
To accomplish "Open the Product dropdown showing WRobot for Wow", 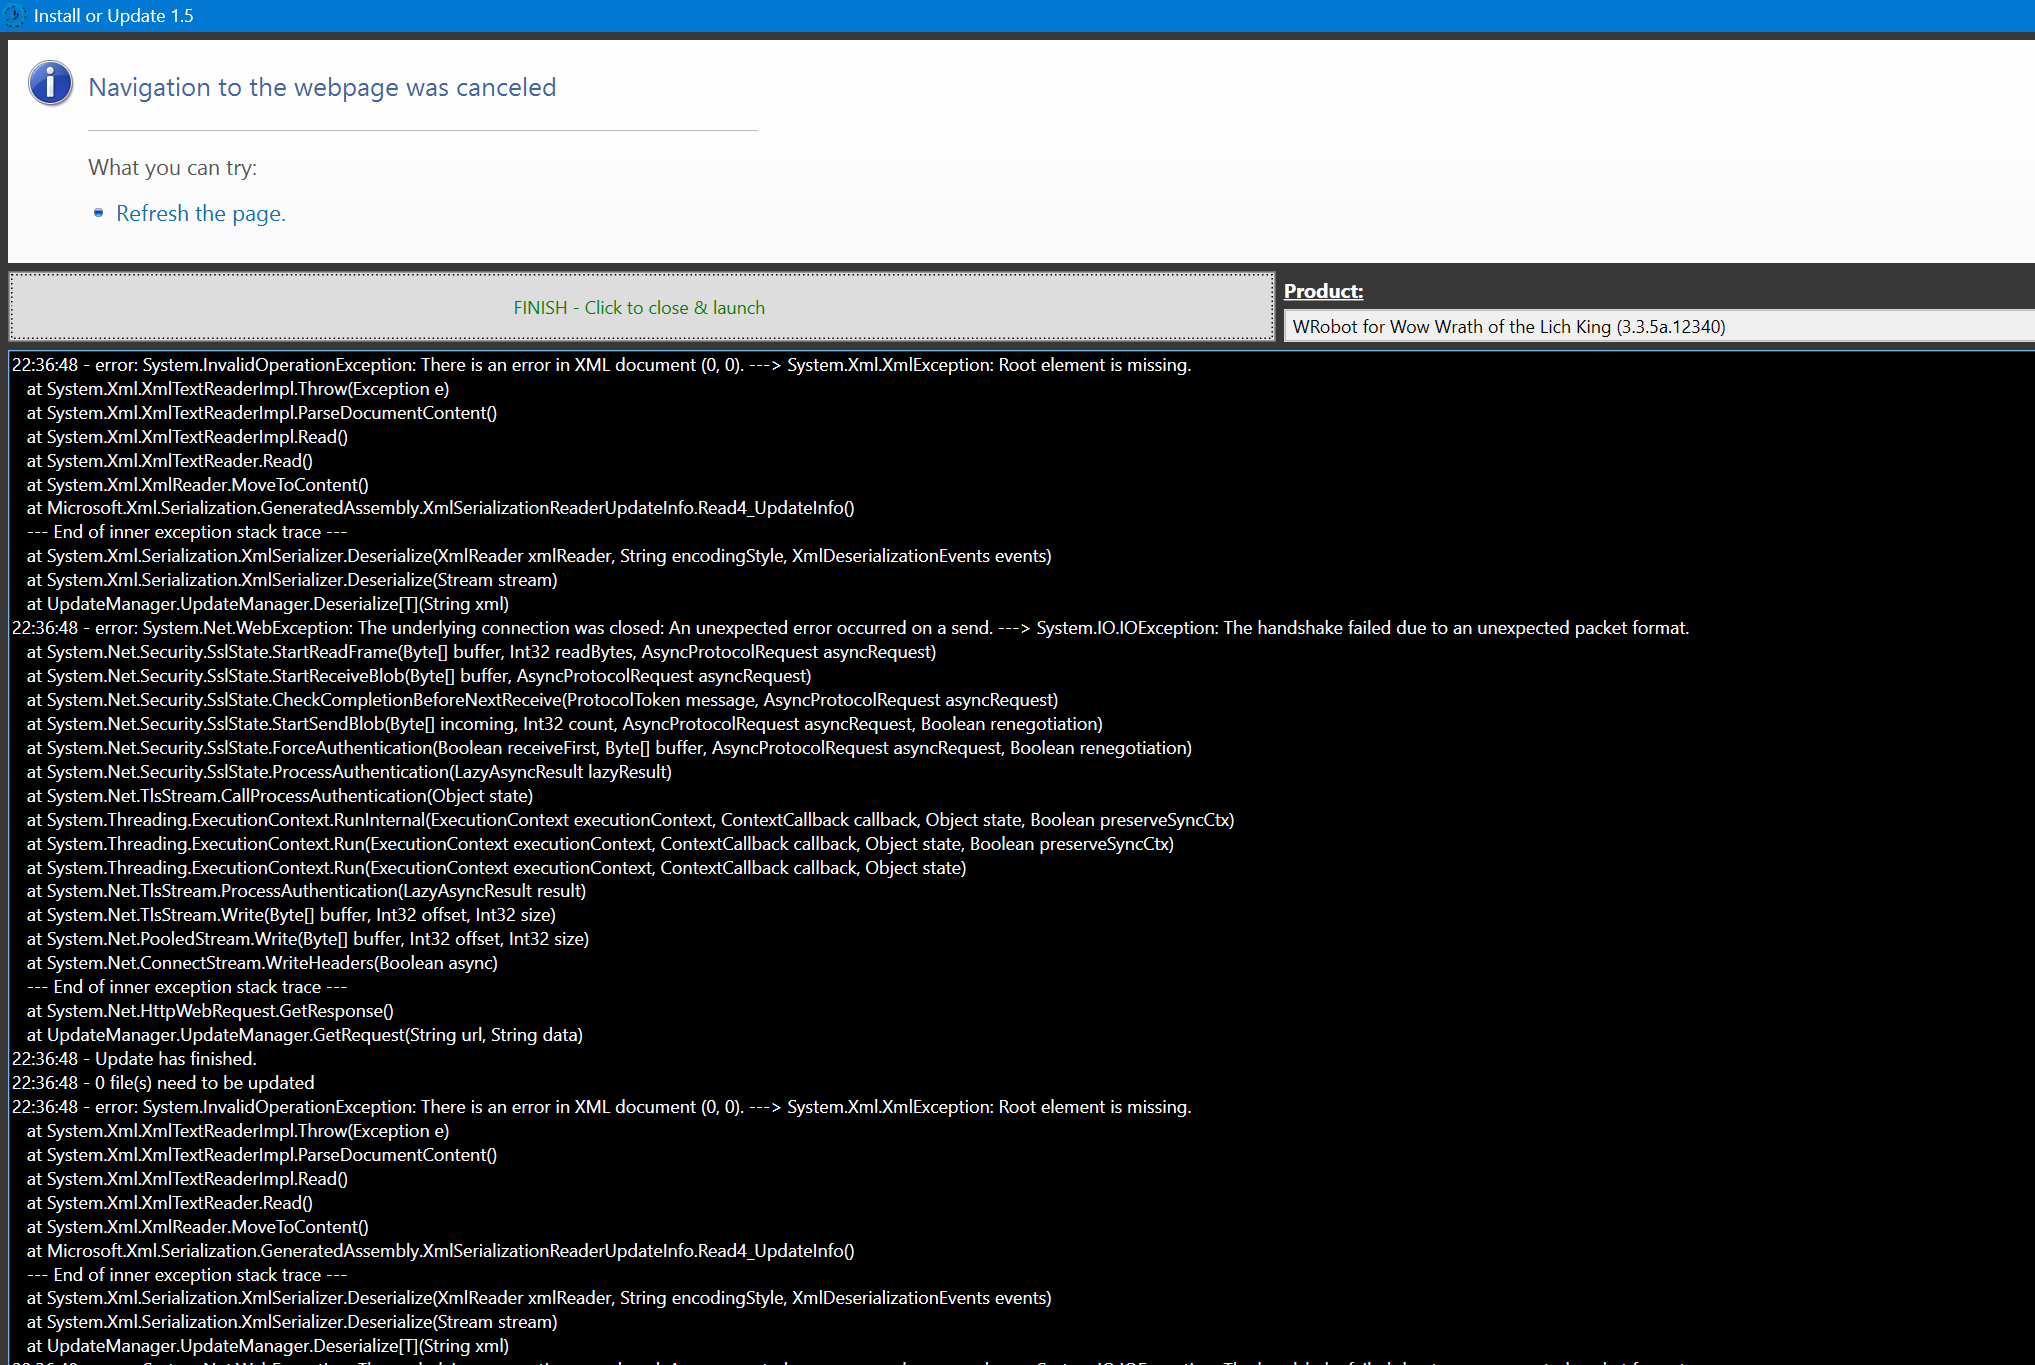I will click(x=1658, y=326).
